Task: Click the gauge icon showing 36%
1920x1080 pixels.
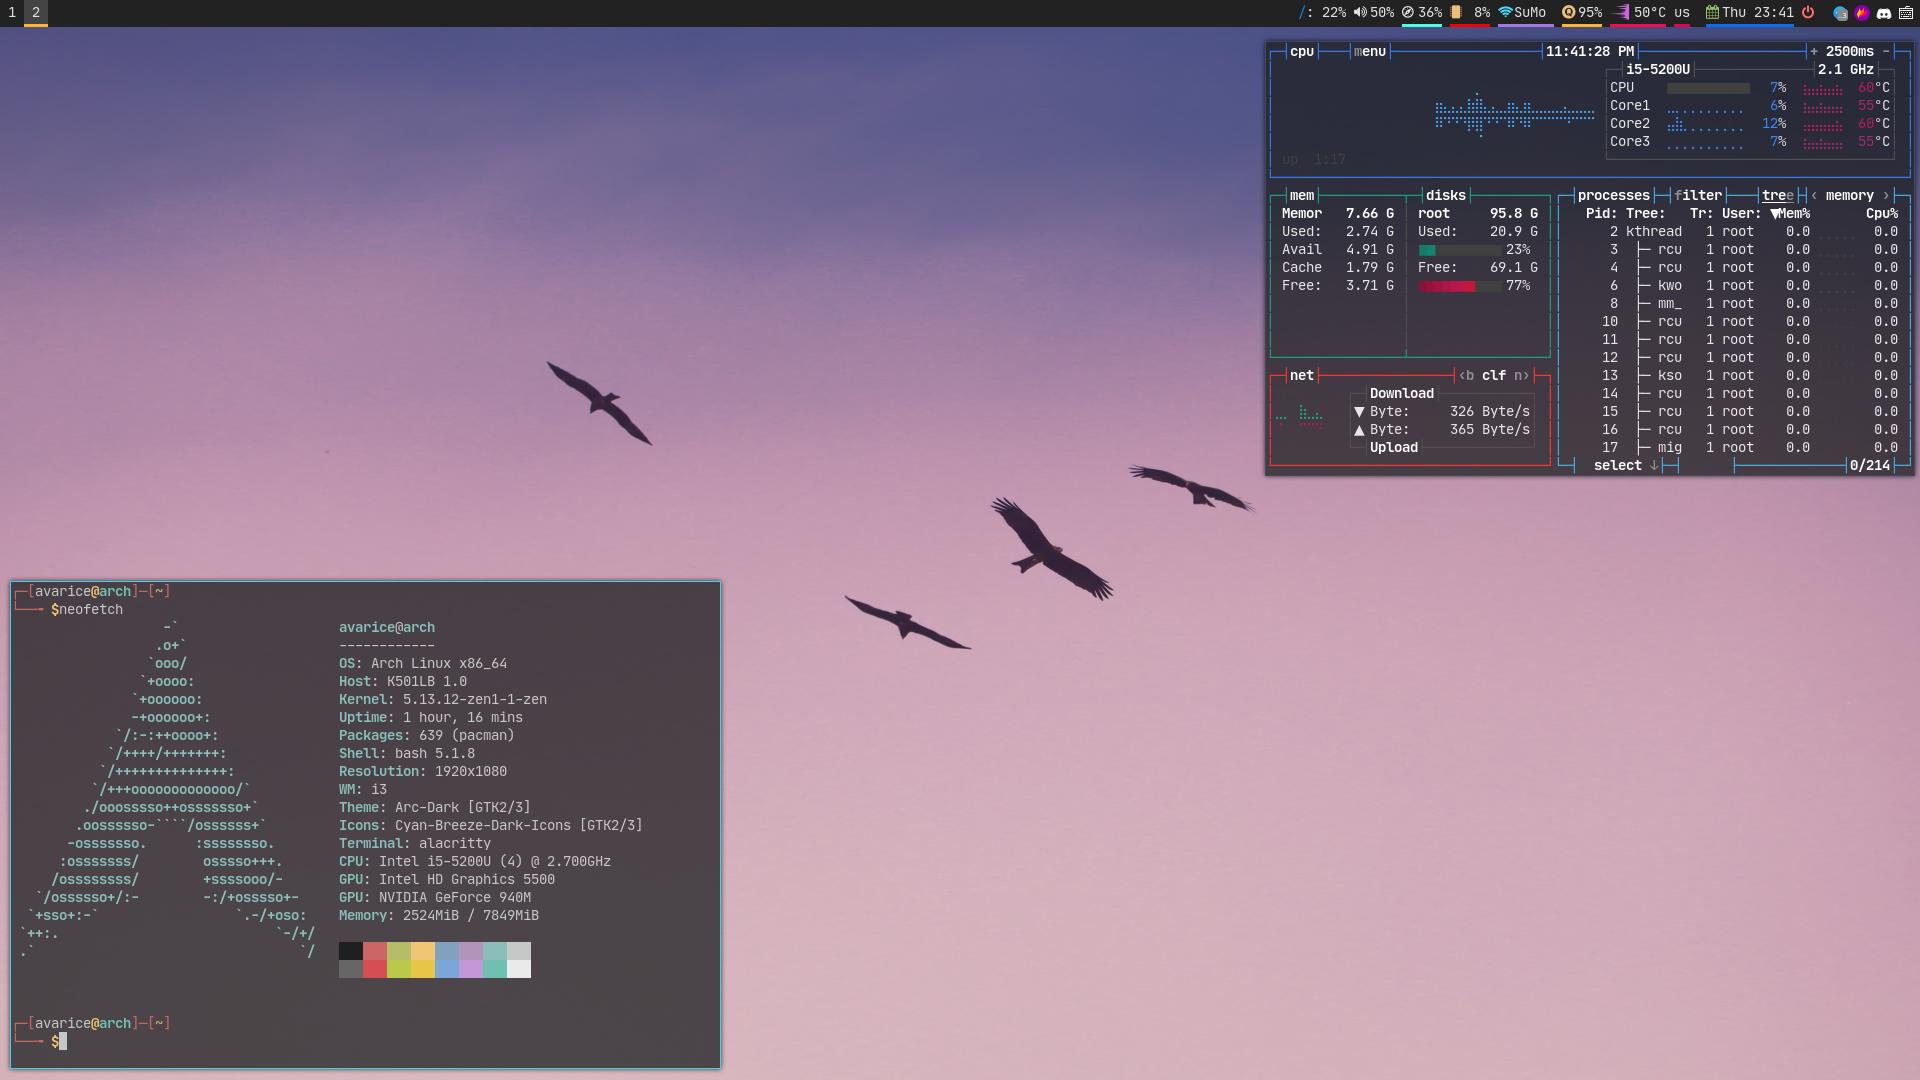Action: (1408, 13)
